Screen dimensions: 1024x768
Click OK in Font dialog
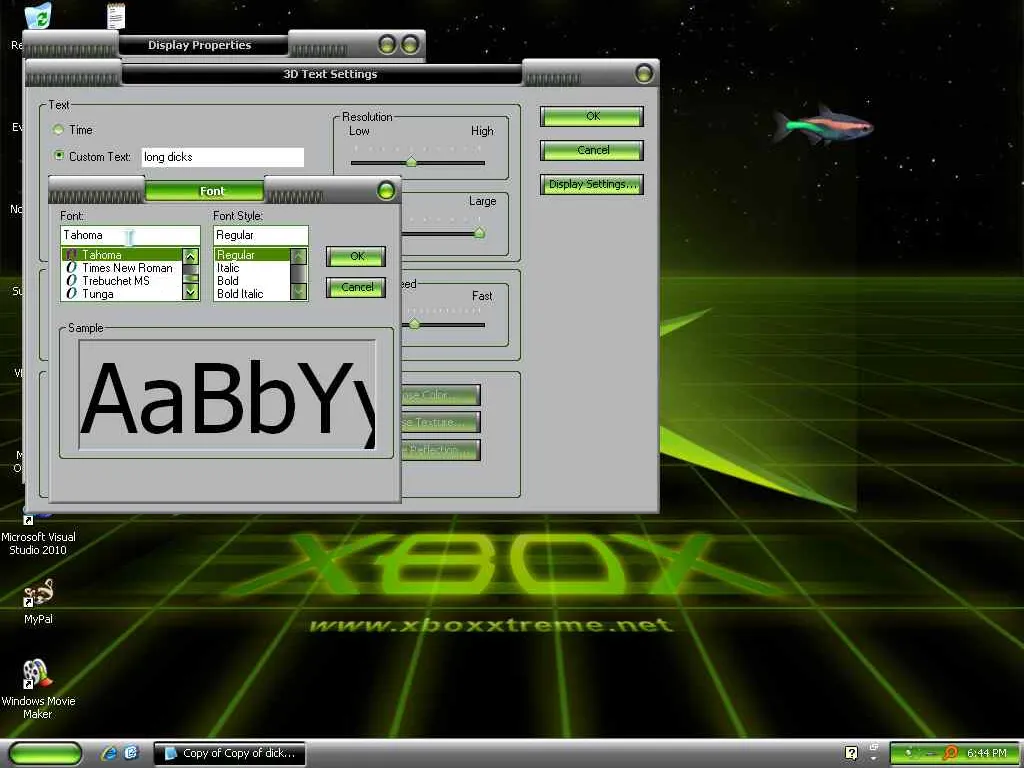(x=356, y=256)
